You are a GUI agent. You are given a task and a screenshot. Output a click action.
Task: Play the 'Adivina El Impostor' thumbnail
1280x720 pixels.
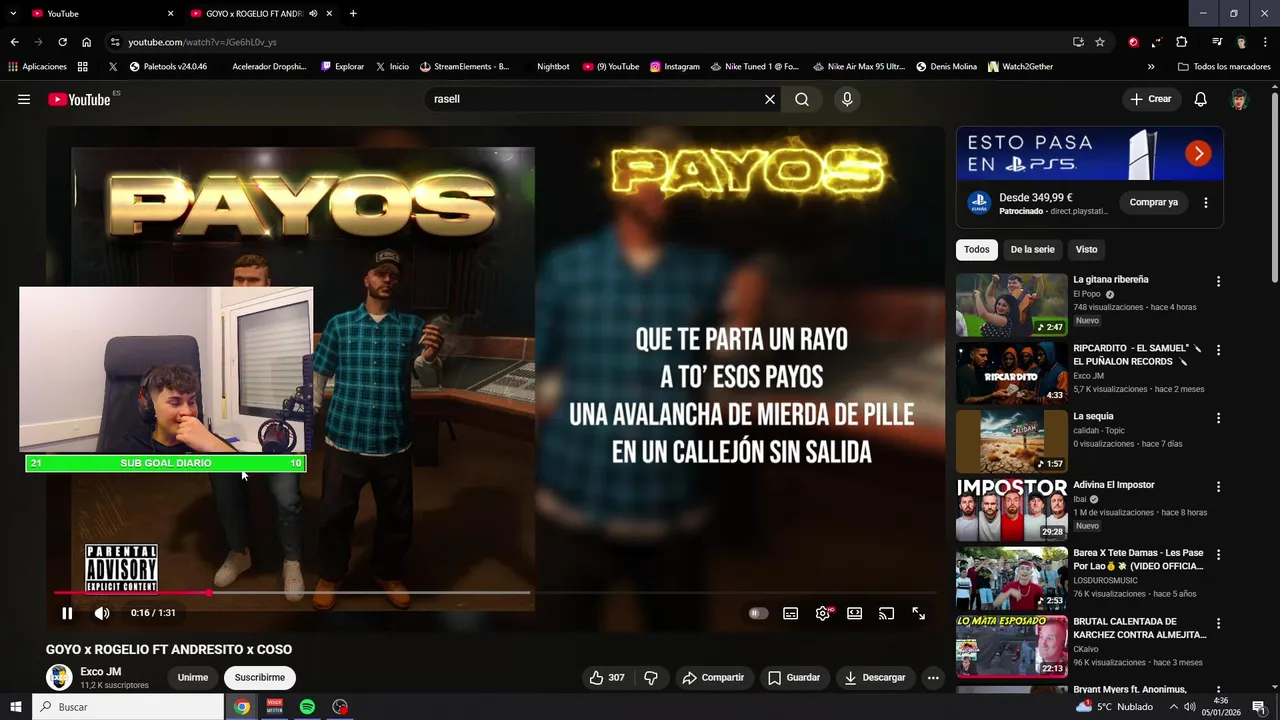click(x=1012, y=510)
